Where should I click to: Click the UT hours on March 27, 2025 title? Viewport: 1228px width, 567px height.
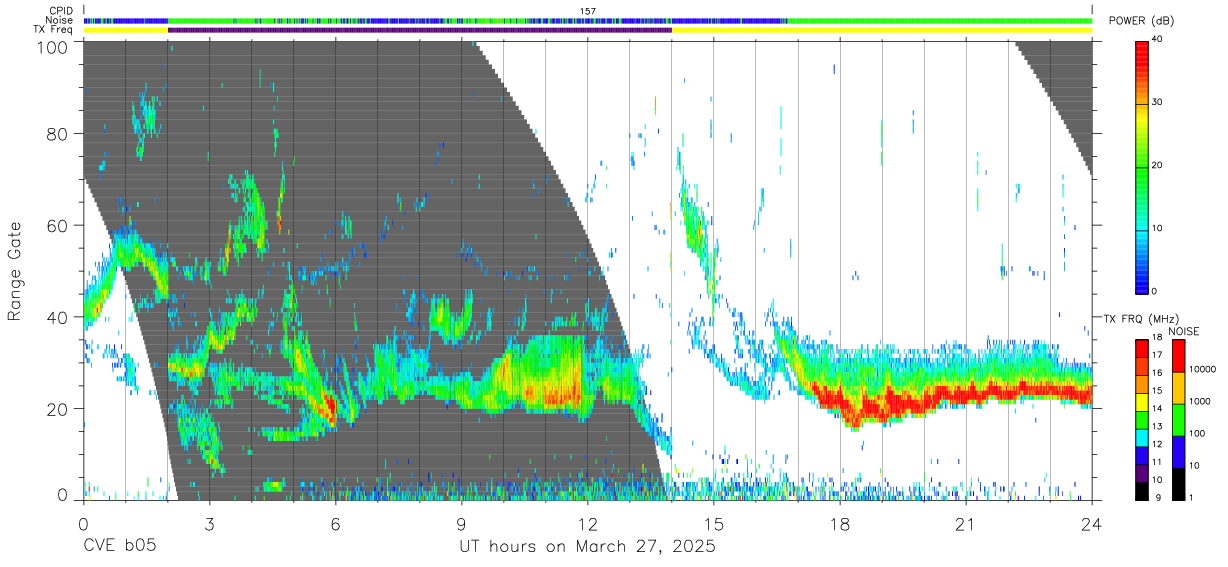[x=588, y=547]
